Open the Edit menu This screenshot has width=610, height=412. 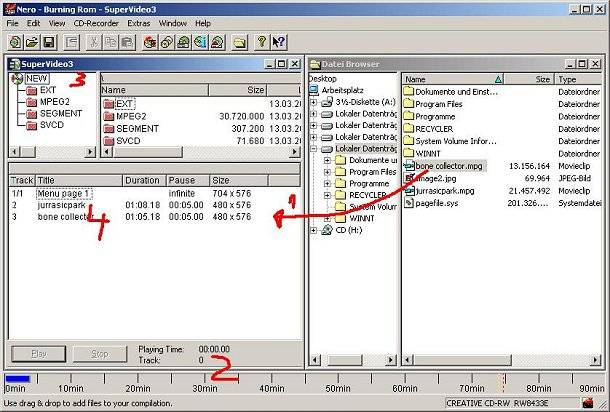point(33,23)
